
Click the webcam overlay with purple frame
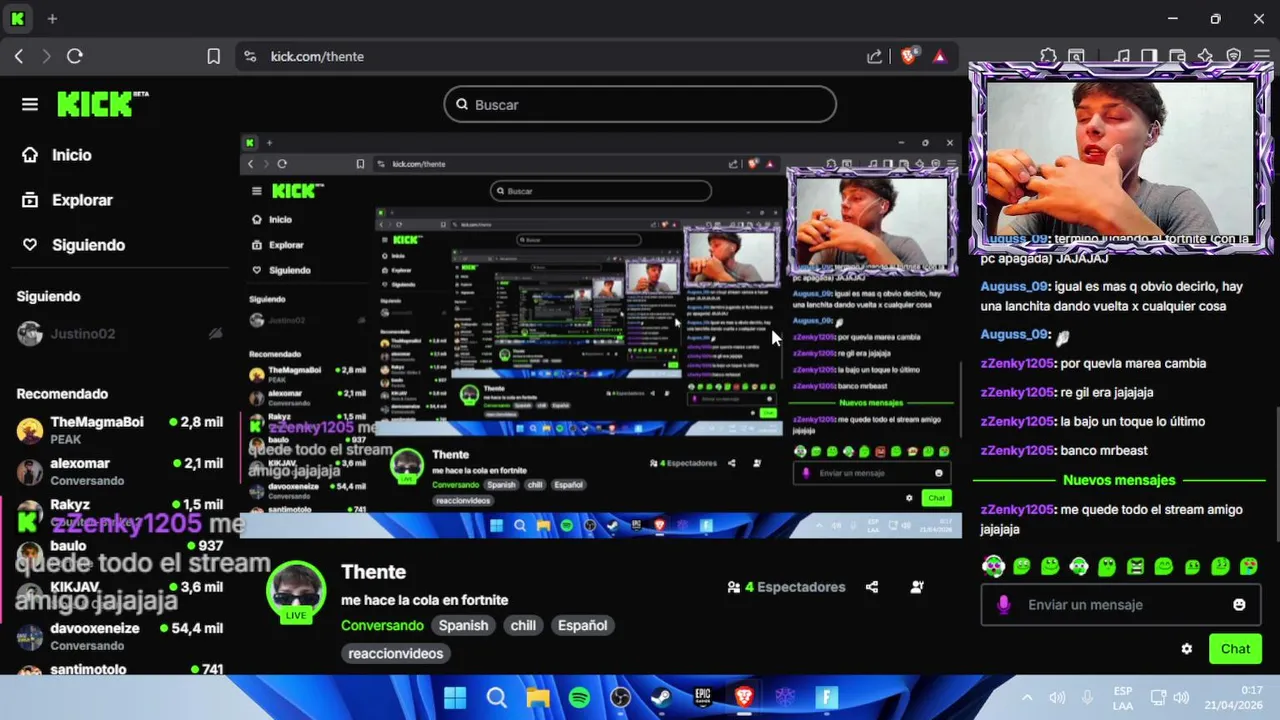click(x=1120, y=158)
